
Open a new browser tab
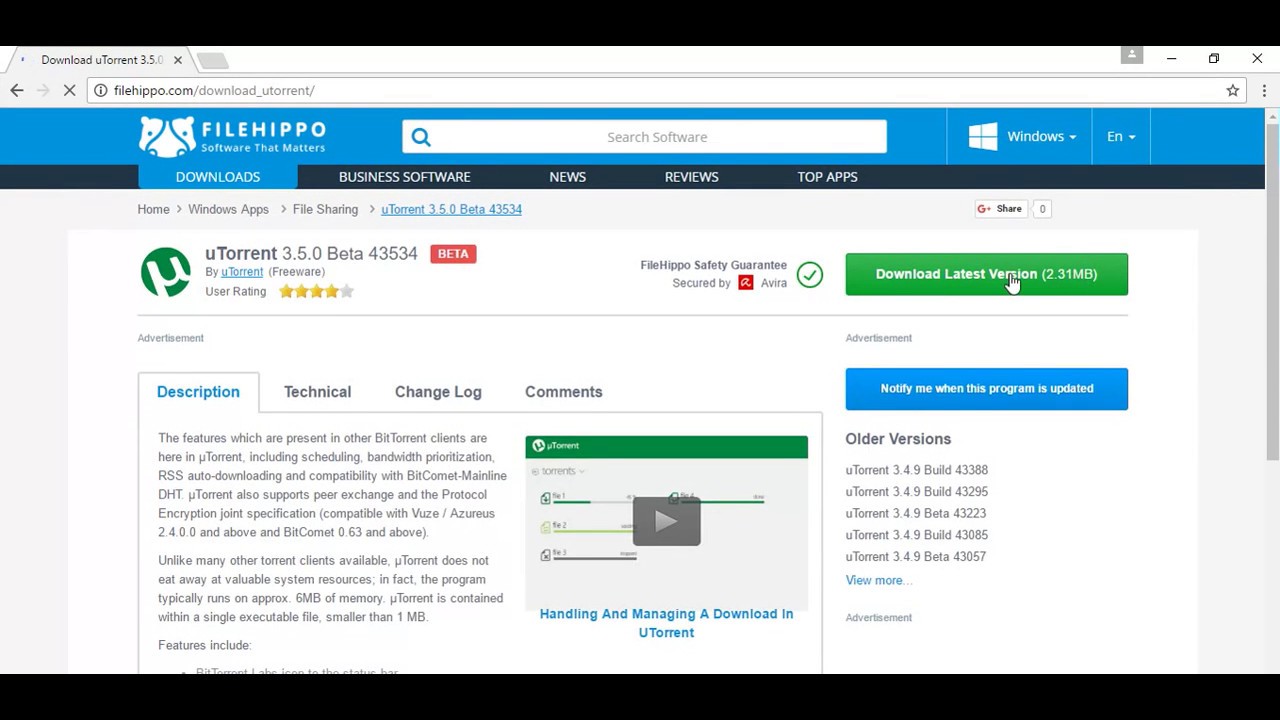point(212,61)
